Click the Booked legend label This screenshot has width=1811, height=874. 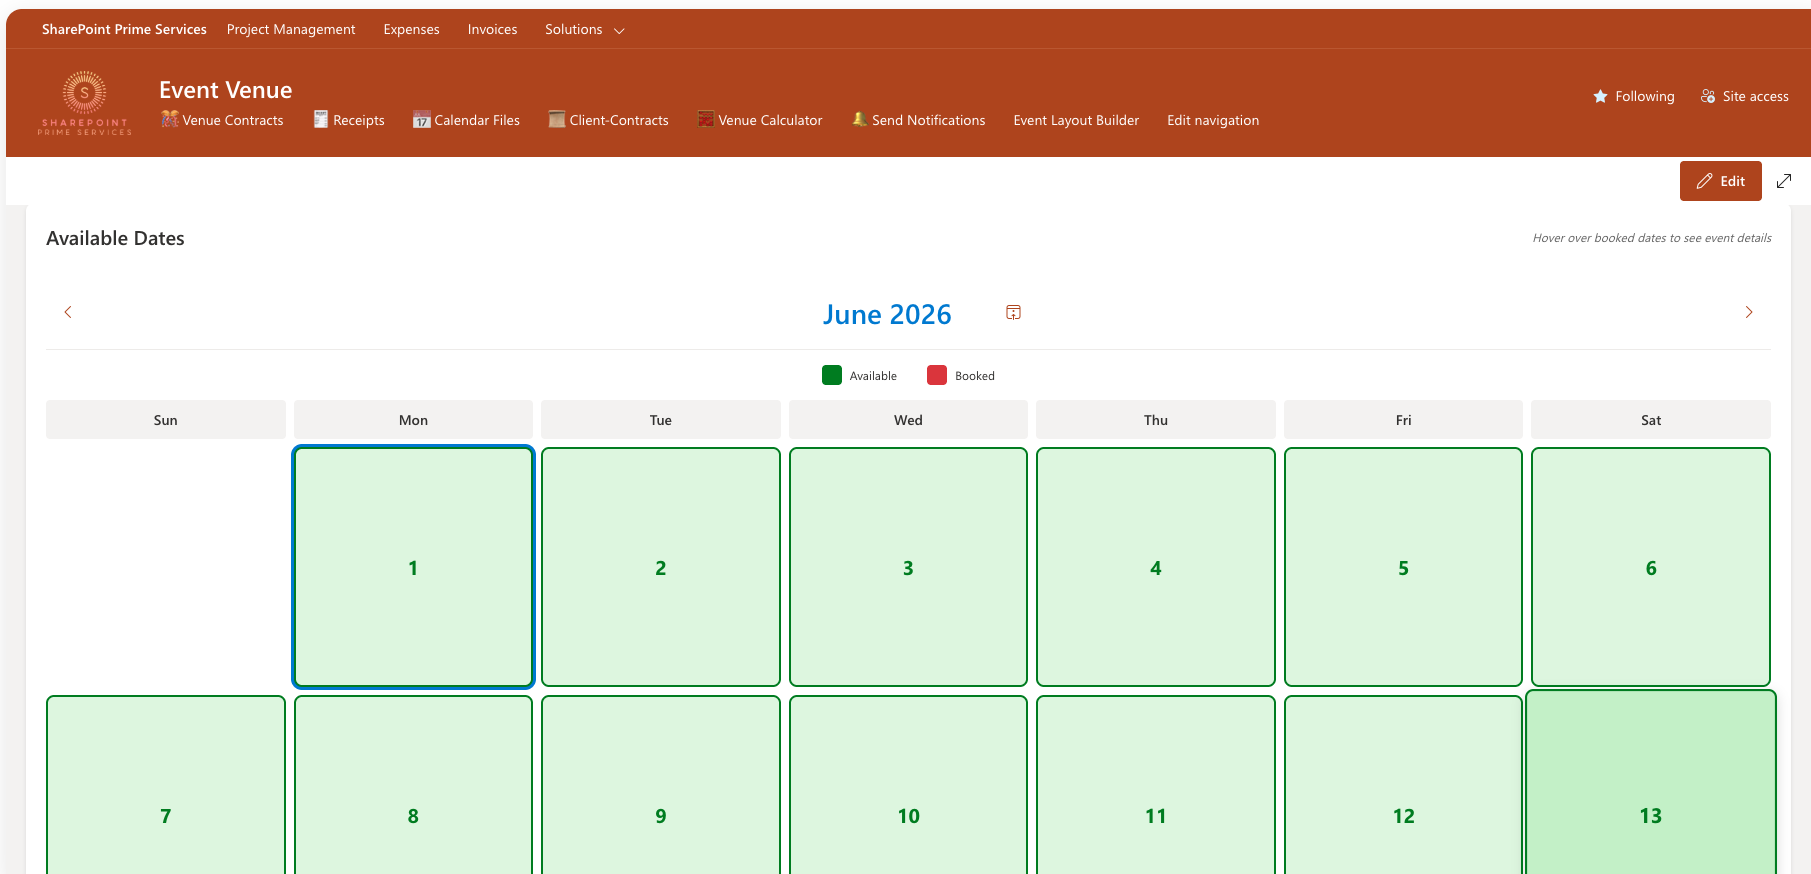975,376
